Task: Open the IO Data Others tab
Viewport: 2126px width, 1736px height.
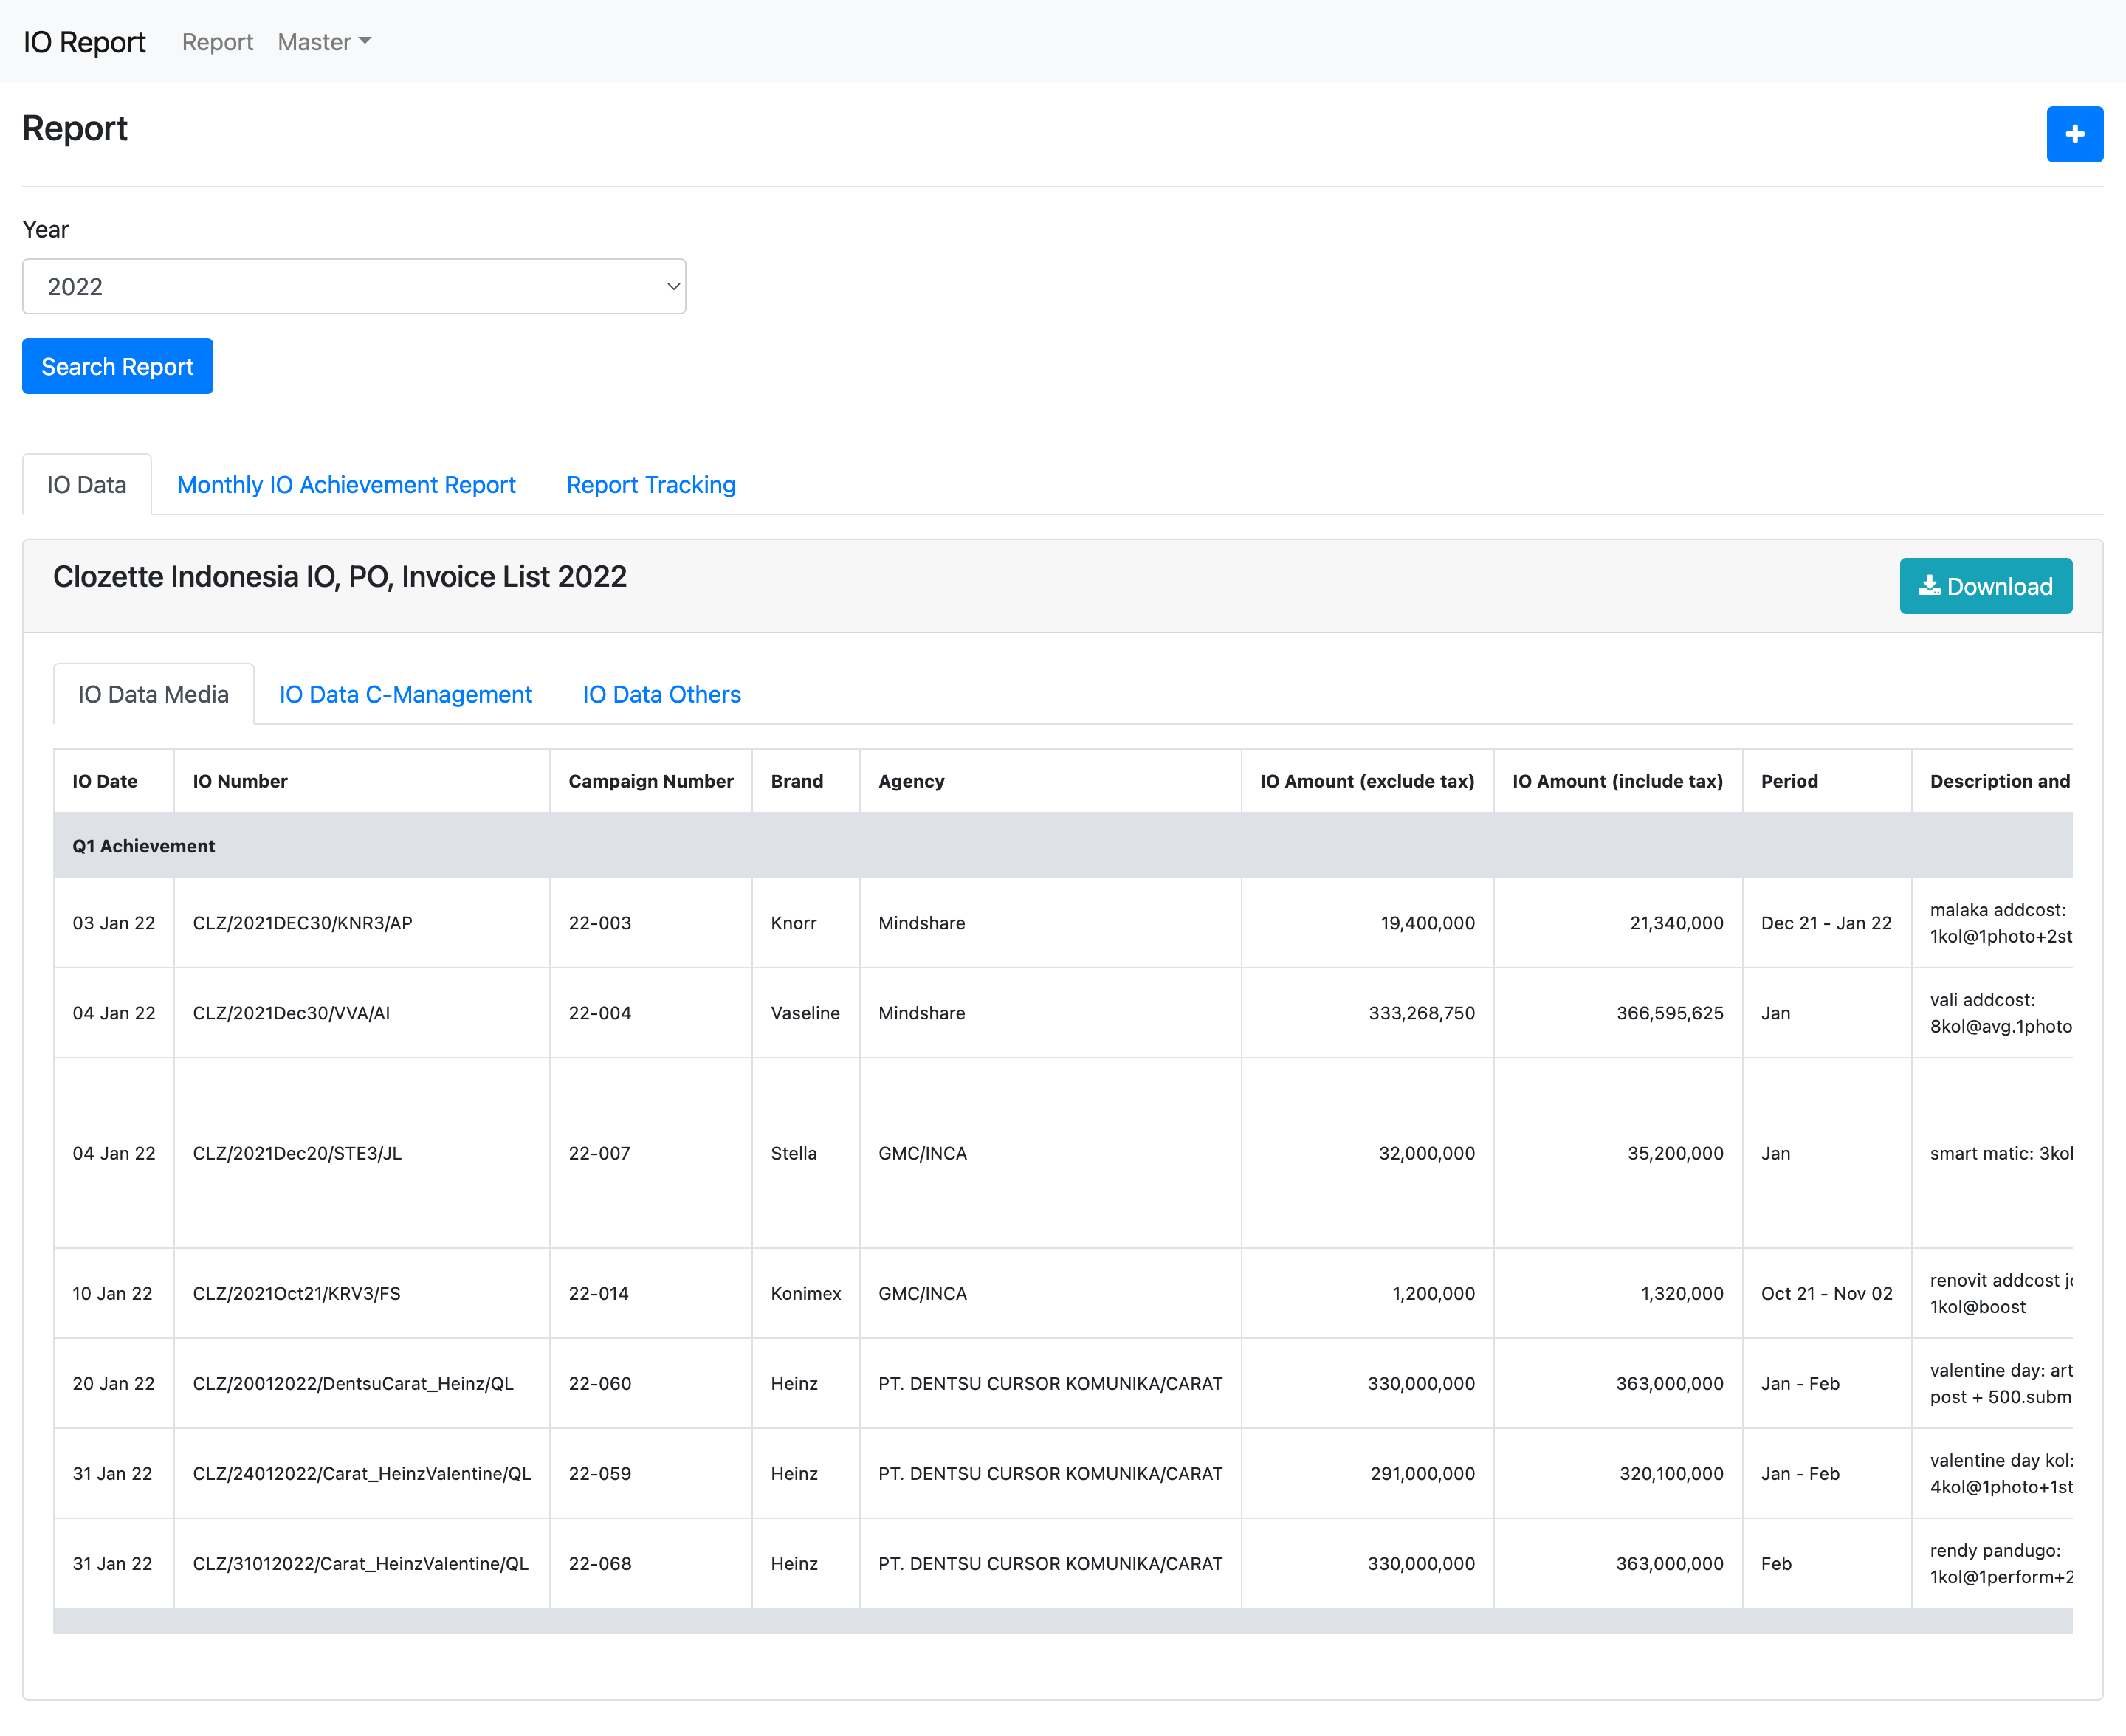Action: 661,694
